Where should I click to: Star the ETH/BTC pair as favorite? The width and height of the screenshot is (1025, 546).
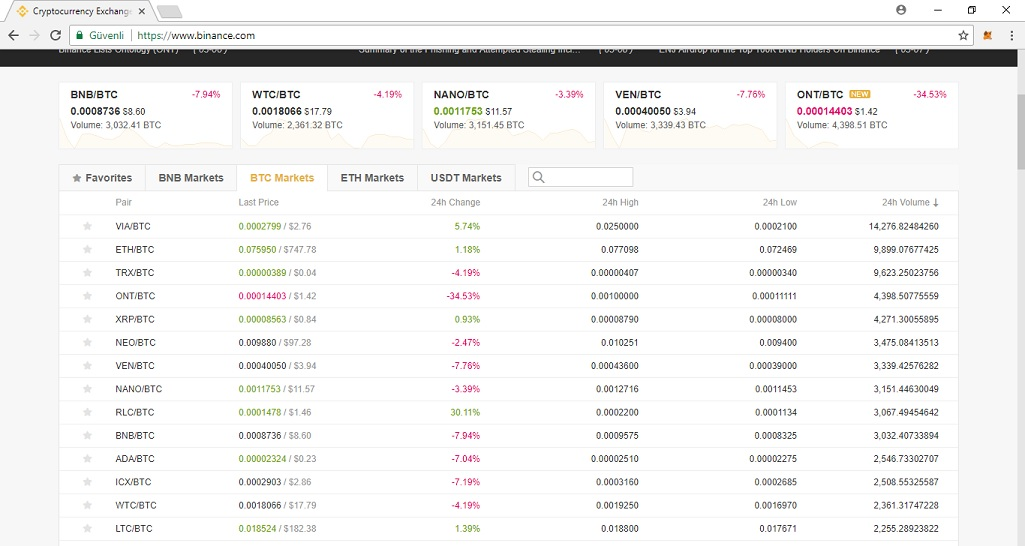(x=87, y=249)
